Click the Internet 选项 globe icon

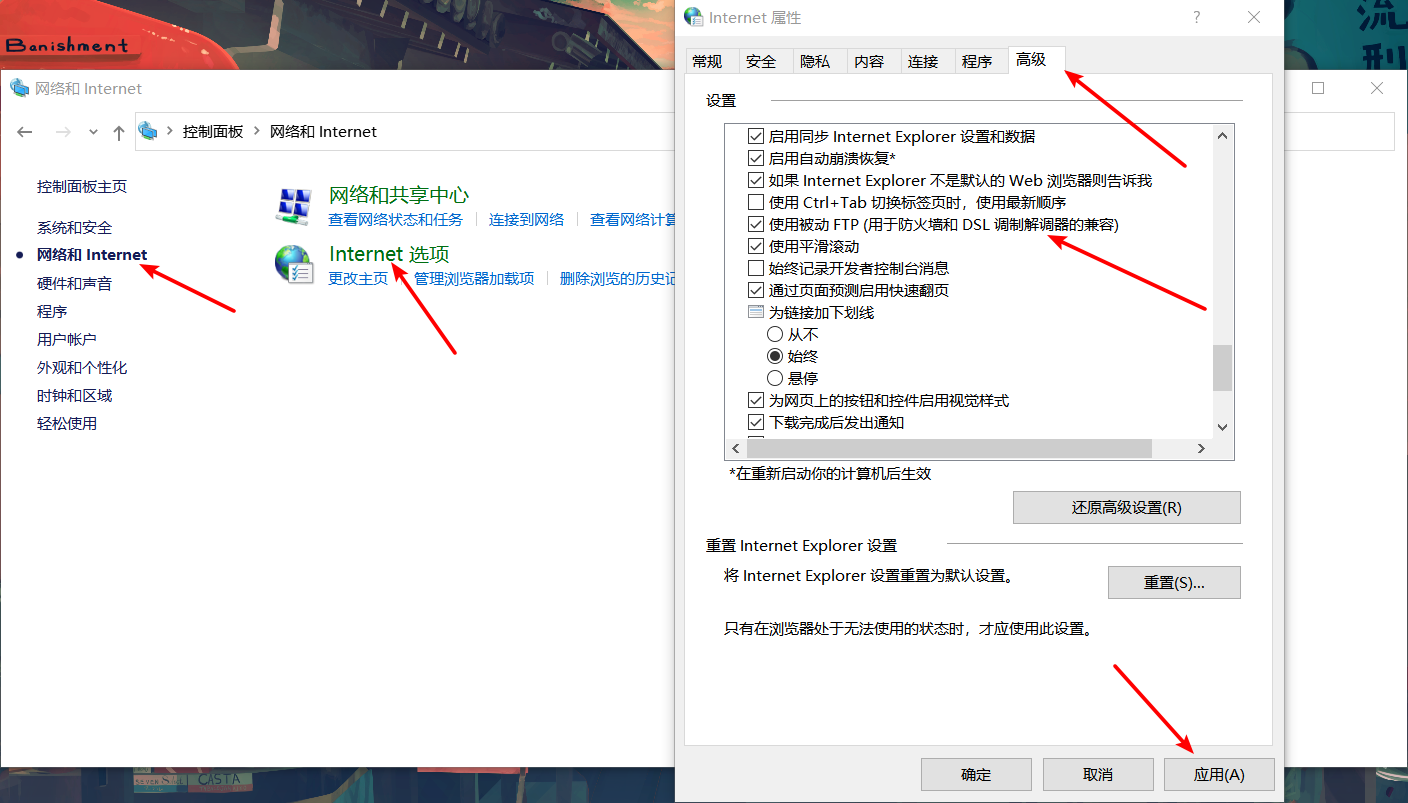coord(294,265)
